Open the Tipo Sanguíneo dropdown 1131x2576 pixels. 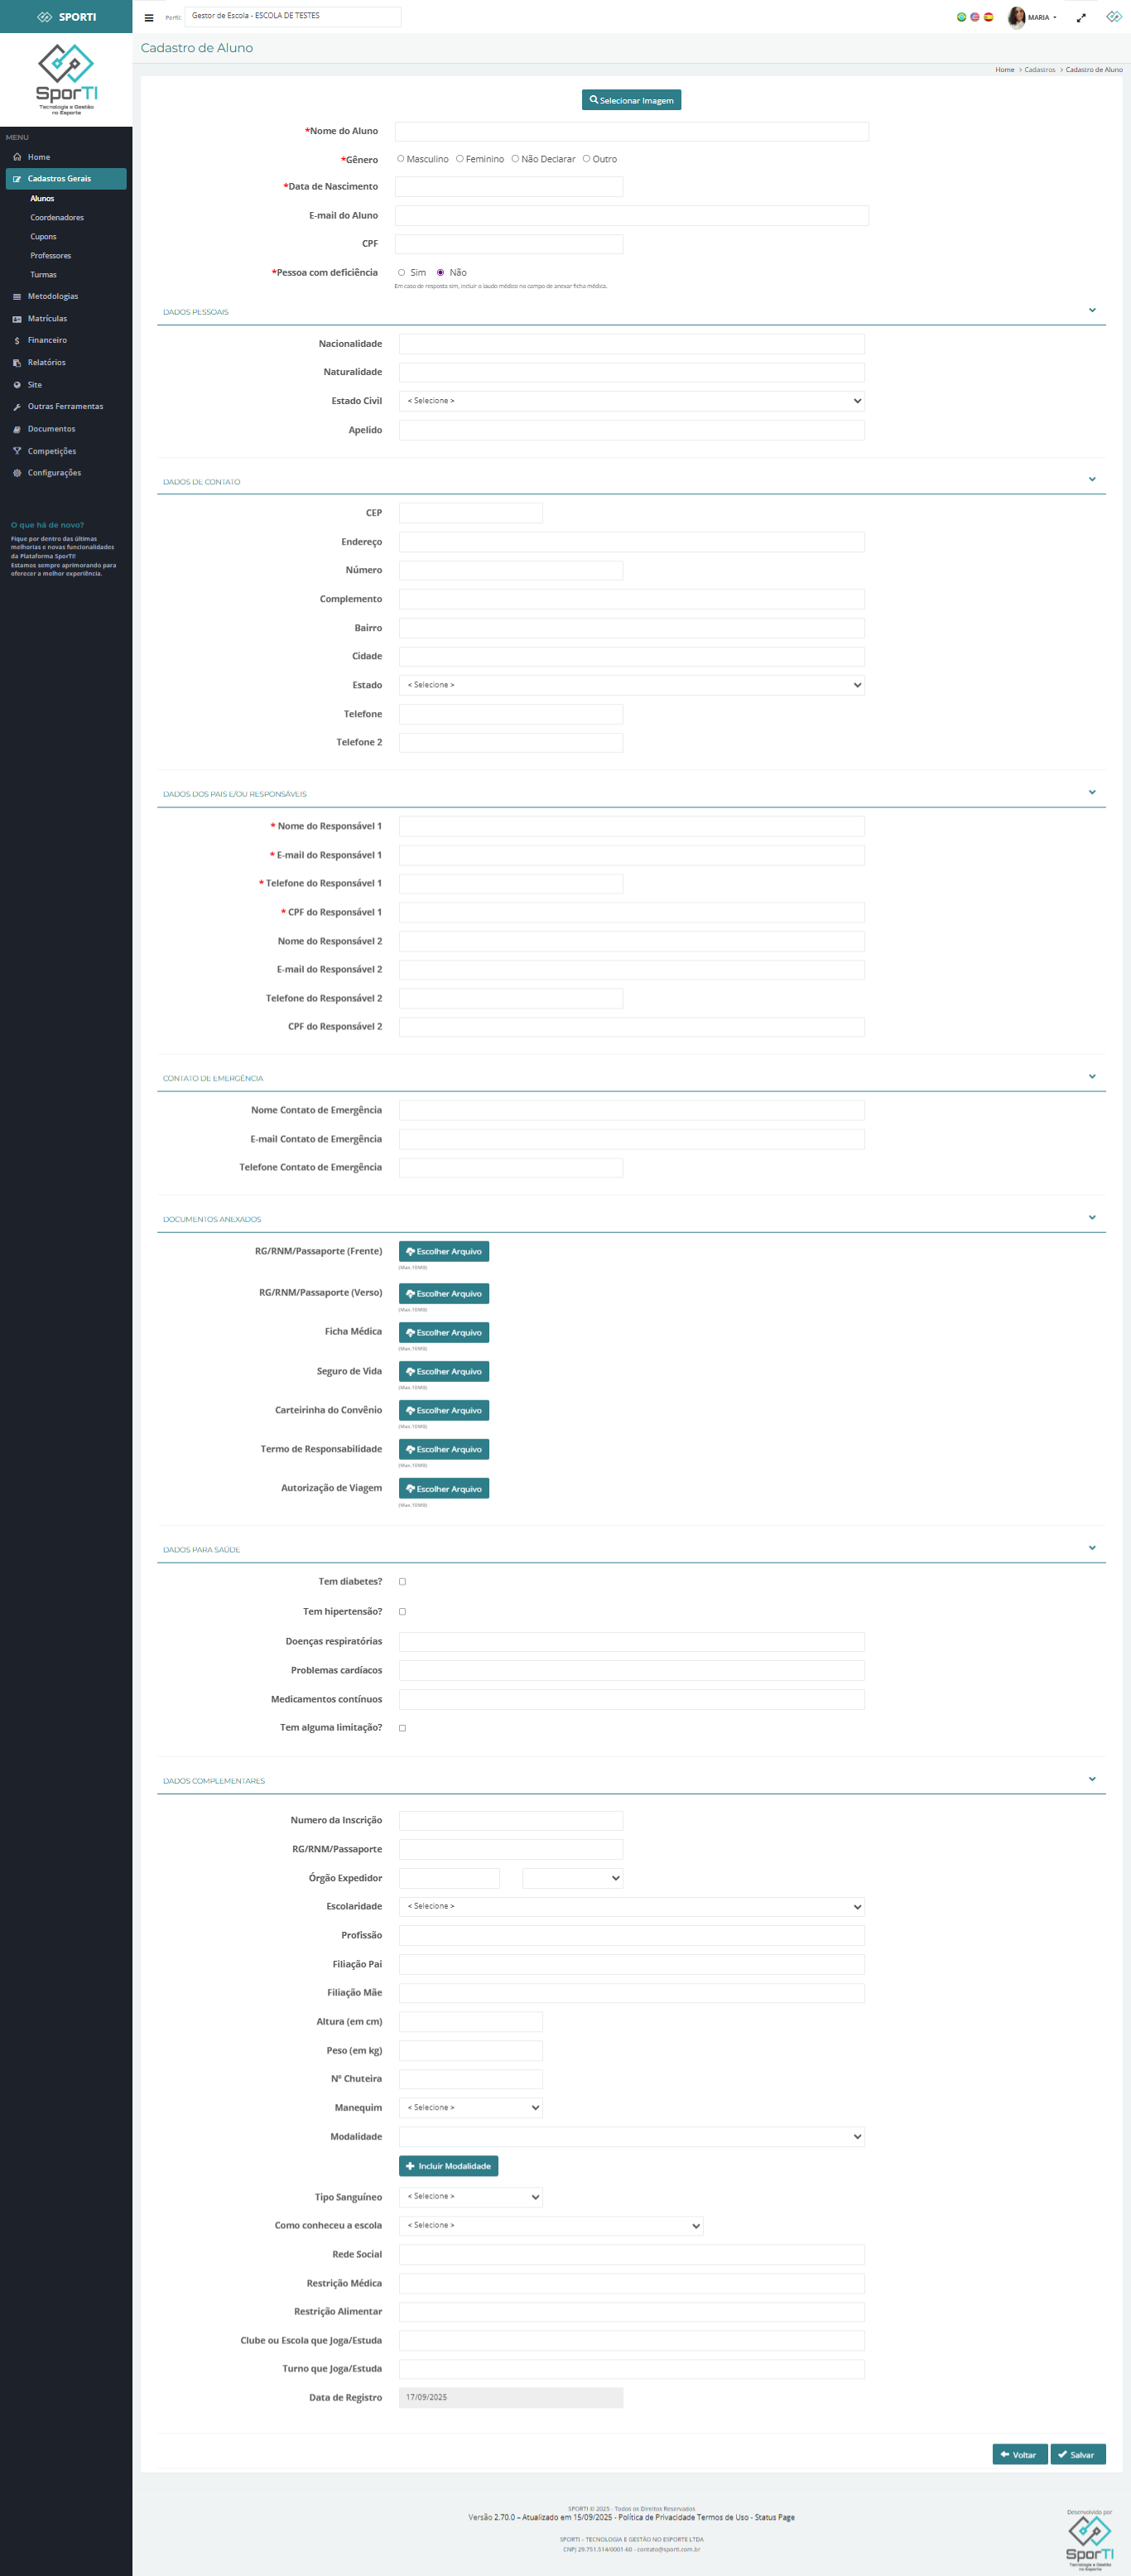click(x=470, y=2197)
